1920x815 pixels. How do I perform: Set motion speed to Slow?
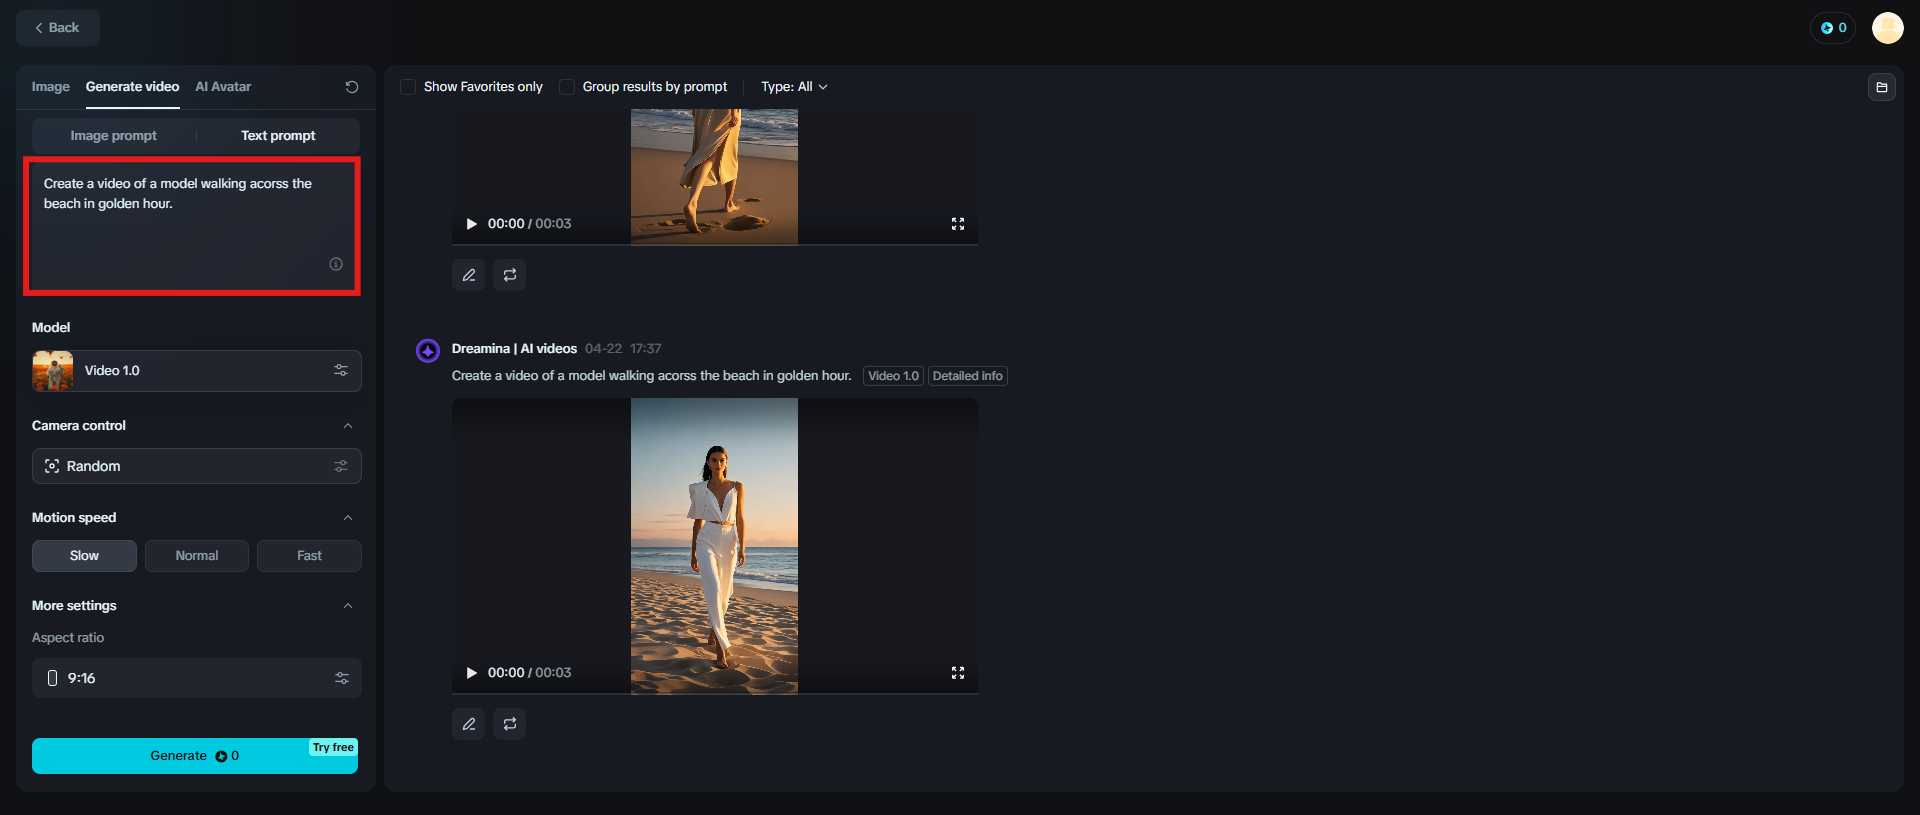84,556
